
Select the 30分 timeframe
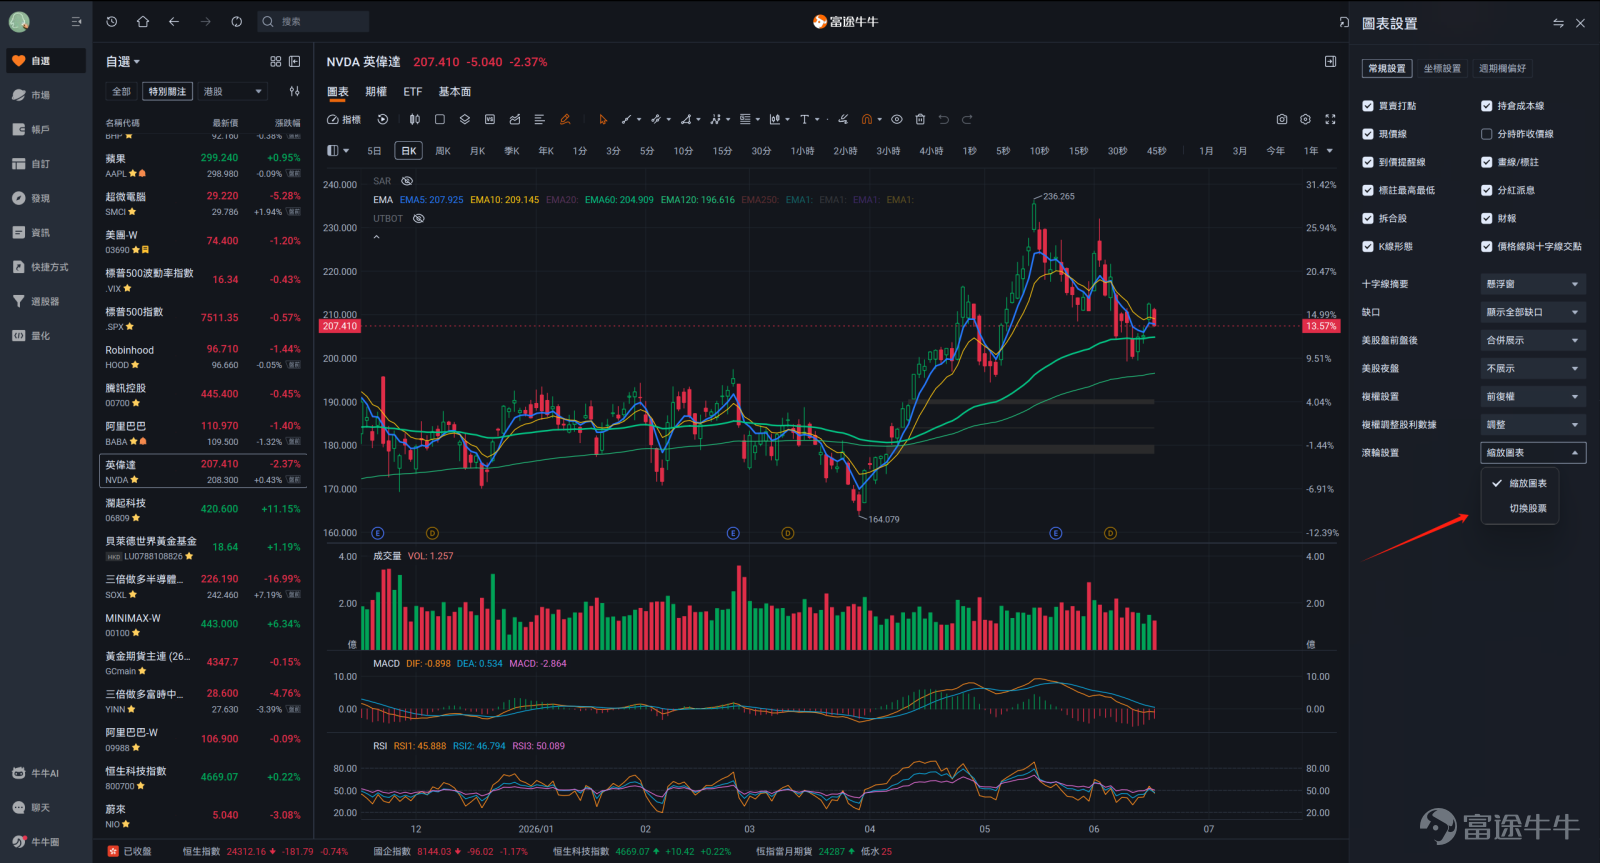click(x=761, y=151)
